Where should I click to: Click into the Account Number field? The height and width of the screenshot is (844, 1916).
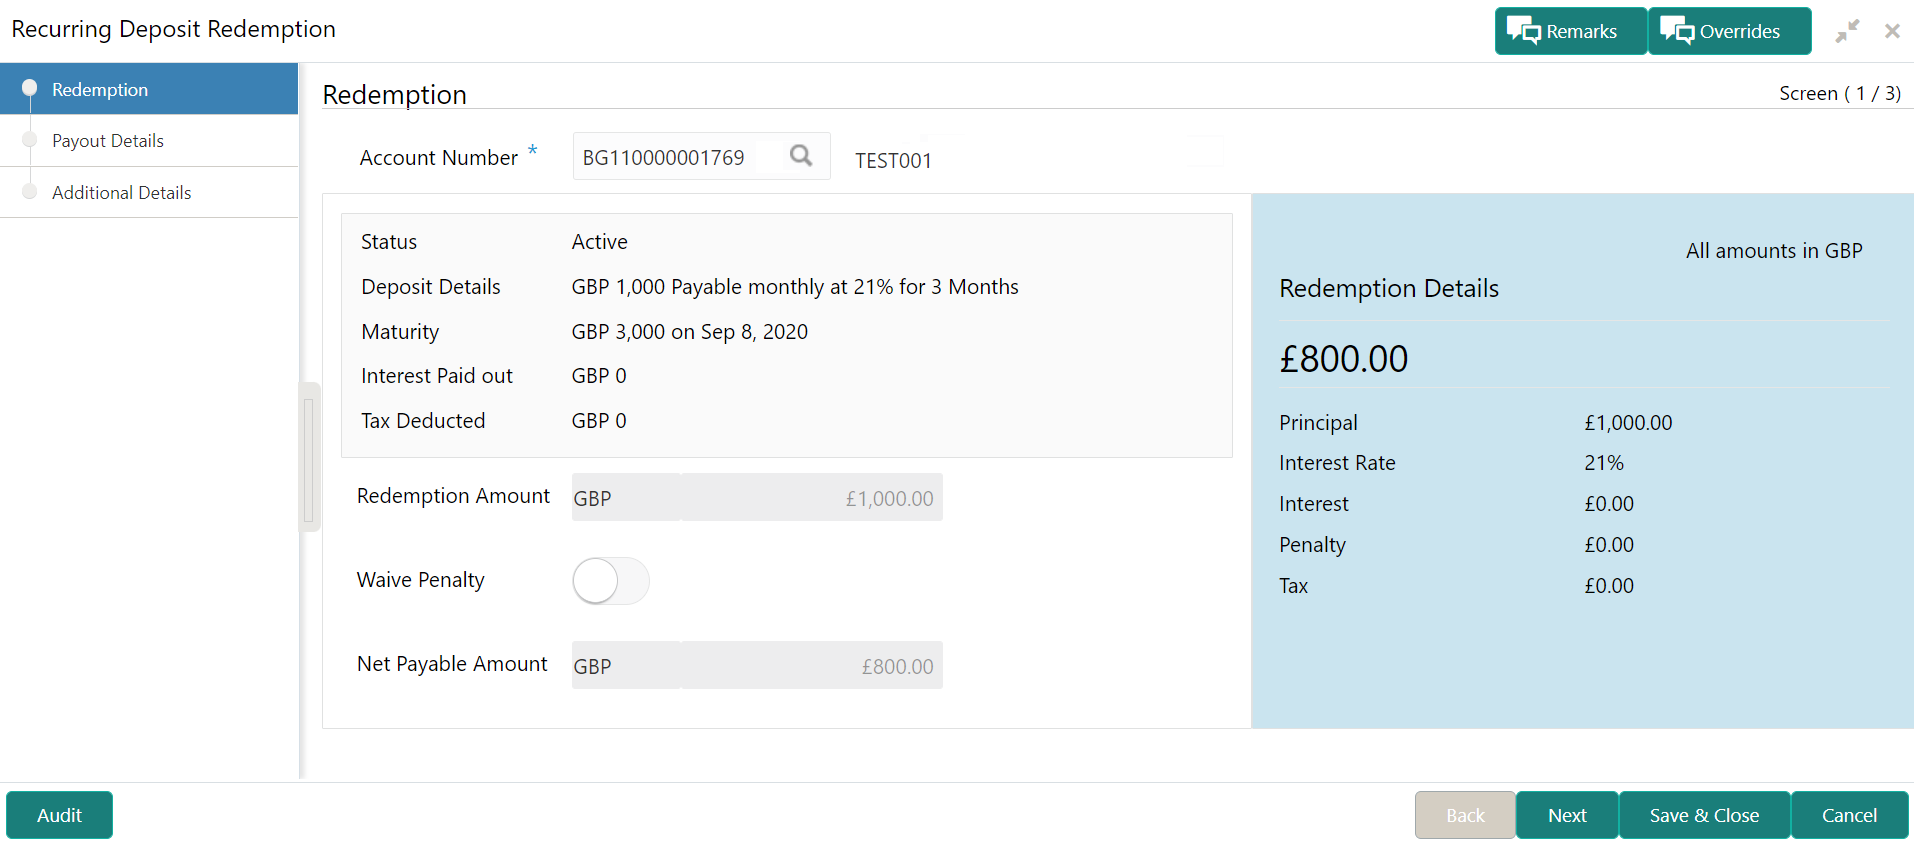675,157
